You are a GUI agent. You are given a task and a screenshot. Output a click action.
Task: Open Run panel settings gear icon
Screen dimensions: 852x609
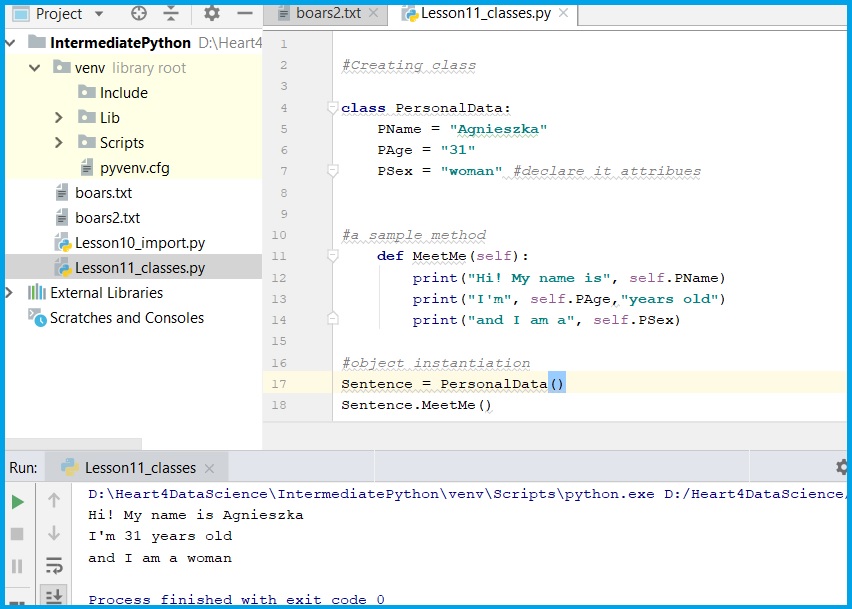pos(842,467)
